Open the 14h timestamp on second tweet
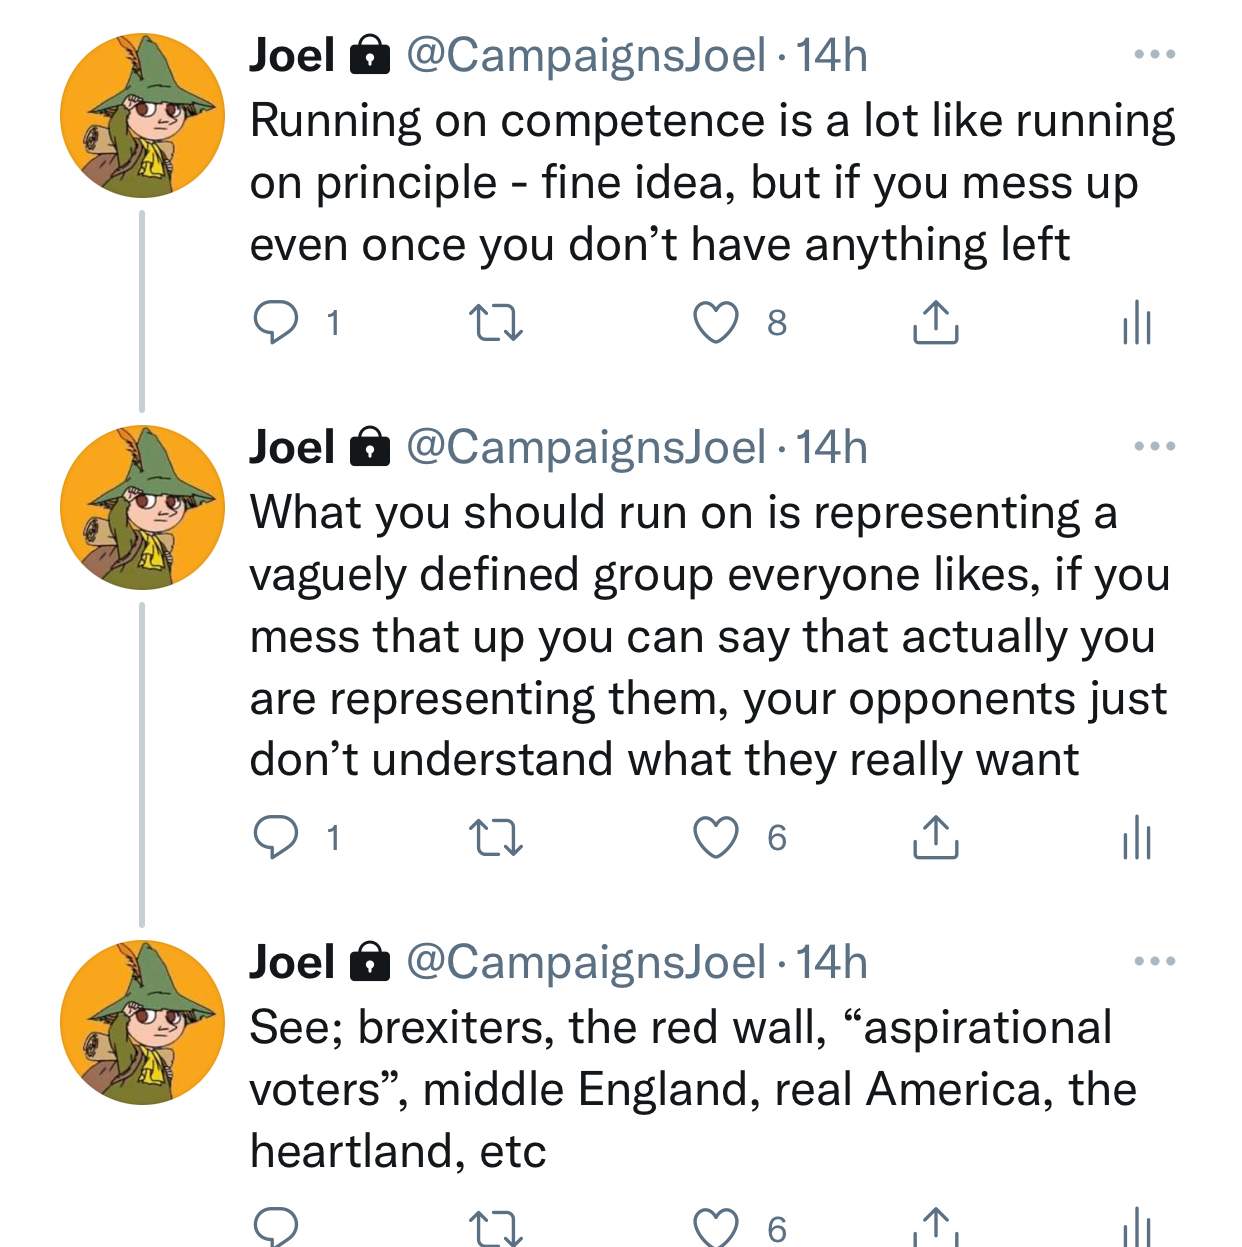Screen dimensions: 1242x1247 click(832, 447)
